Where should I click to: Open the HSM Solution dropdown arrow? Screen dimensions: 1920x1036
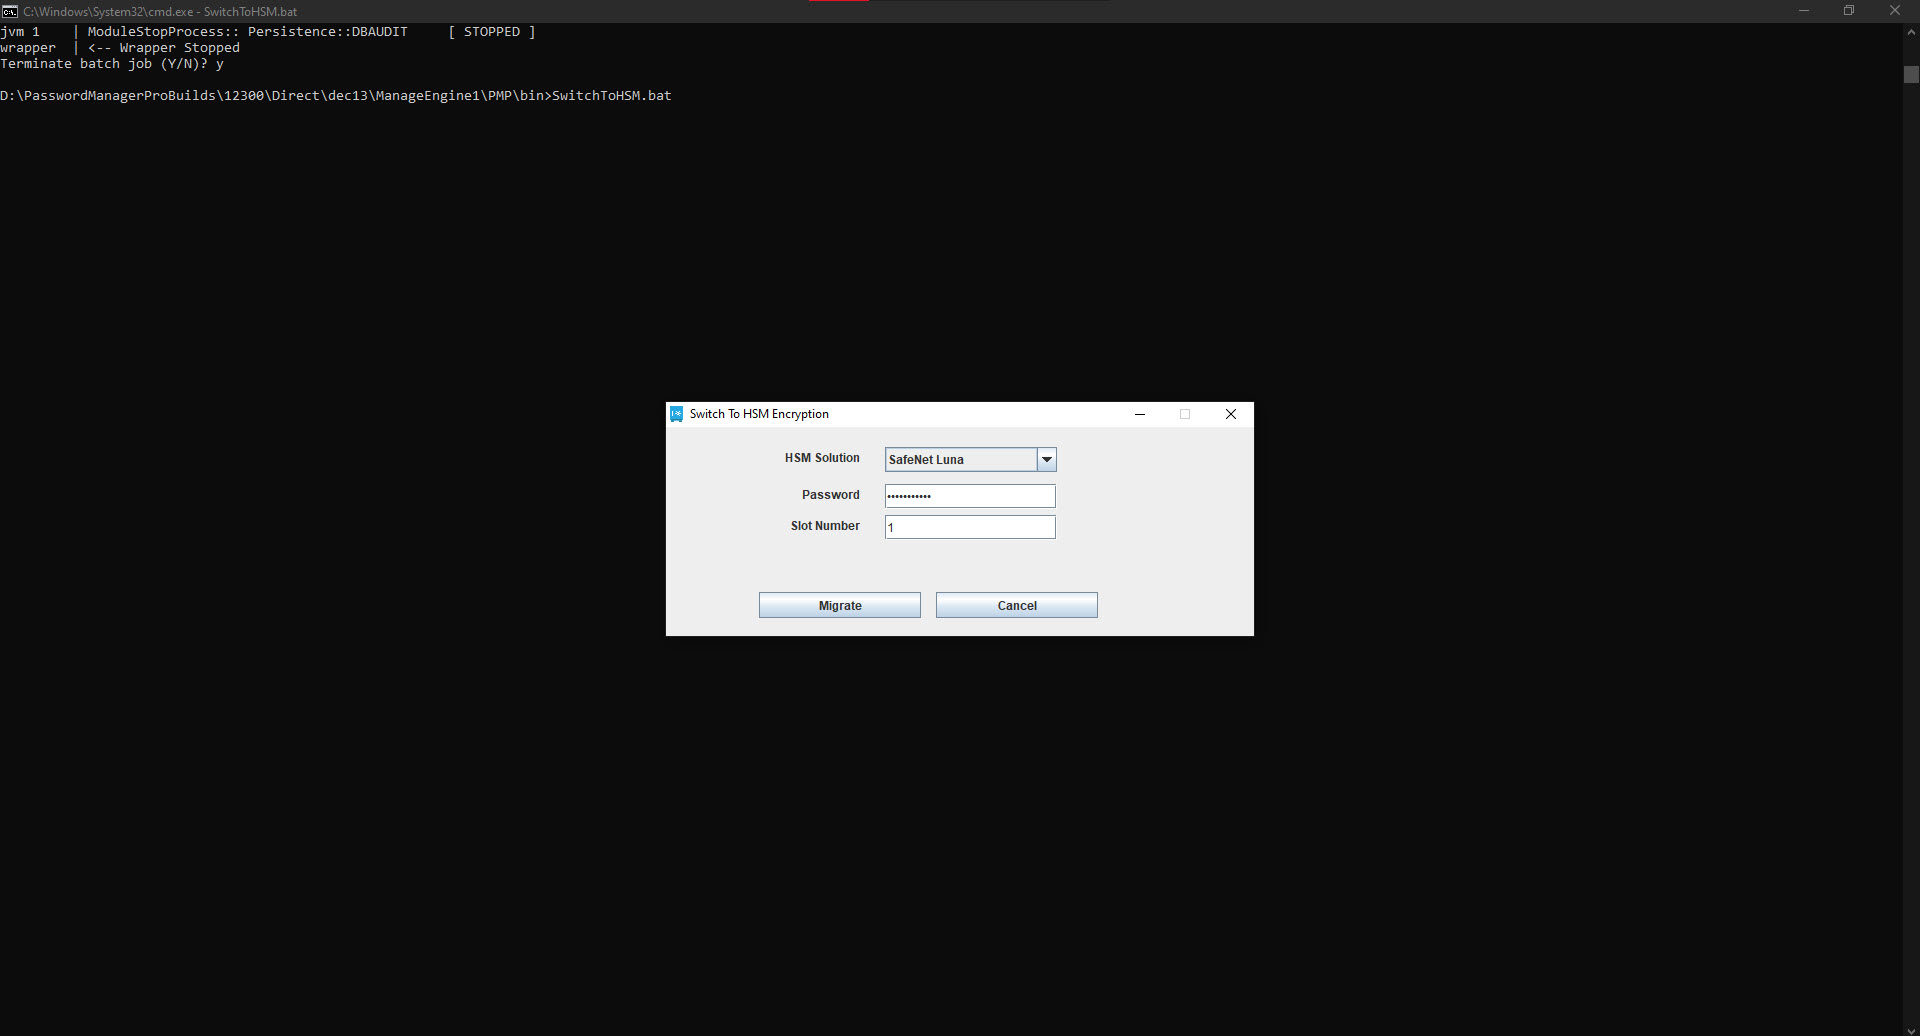pos(1047,460)
